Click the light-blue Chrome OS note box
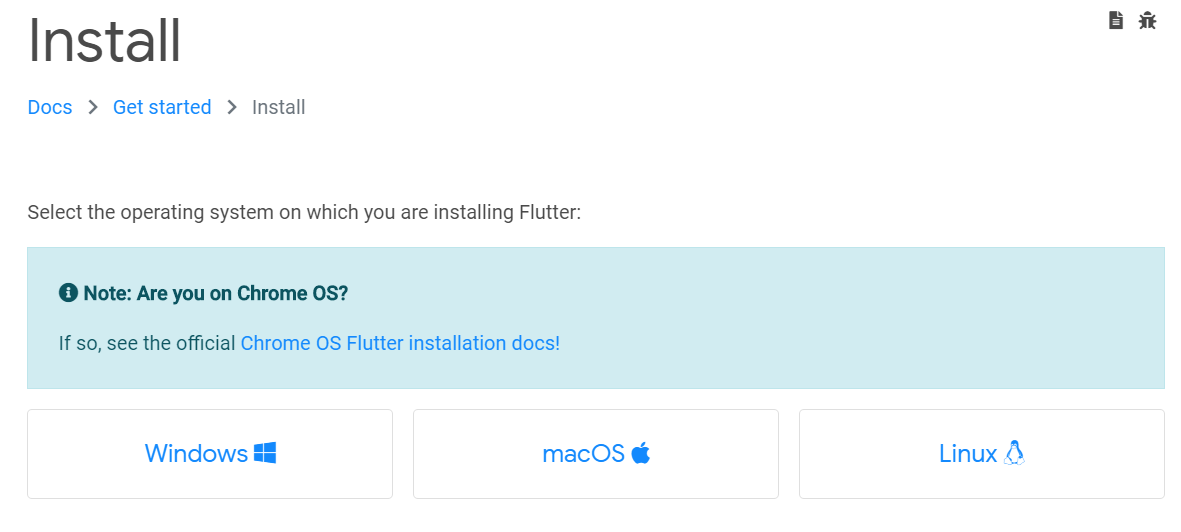 click(x=596, y=318)
